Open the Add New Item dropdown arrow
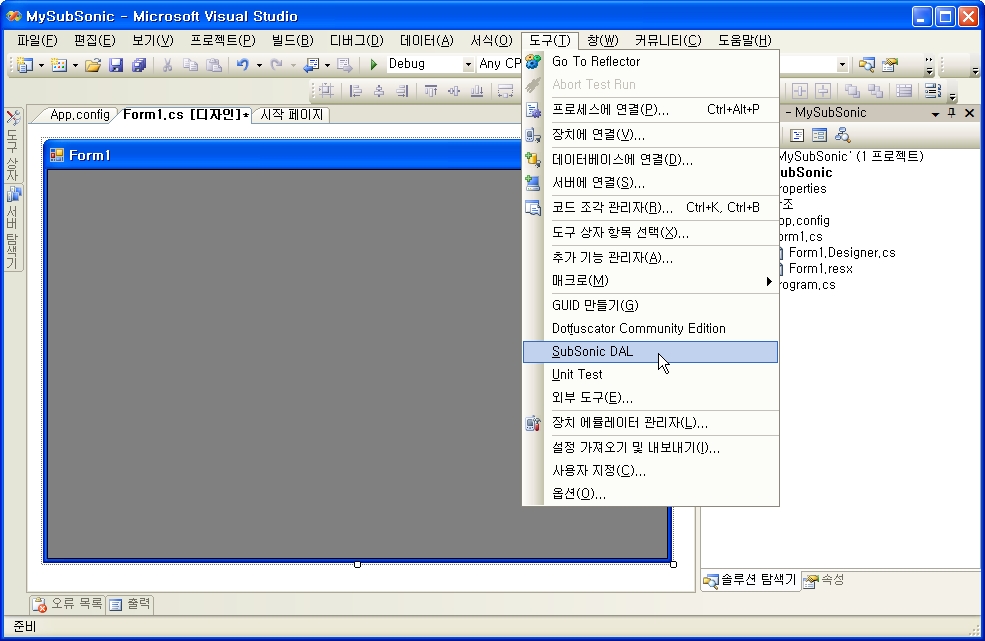The width and height of the screenshot is (985, 641). 75,65
